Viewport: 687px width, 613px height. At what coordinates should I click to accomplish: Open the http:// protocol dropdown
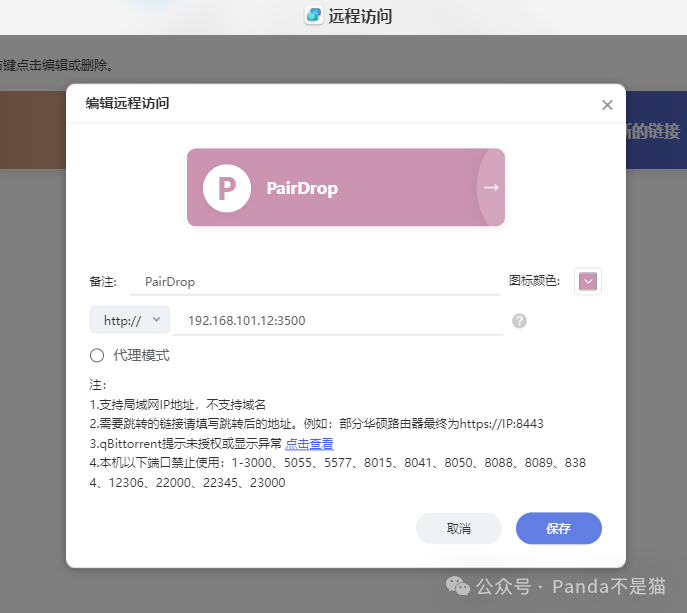pyautogui.click(x=130, y=320)
